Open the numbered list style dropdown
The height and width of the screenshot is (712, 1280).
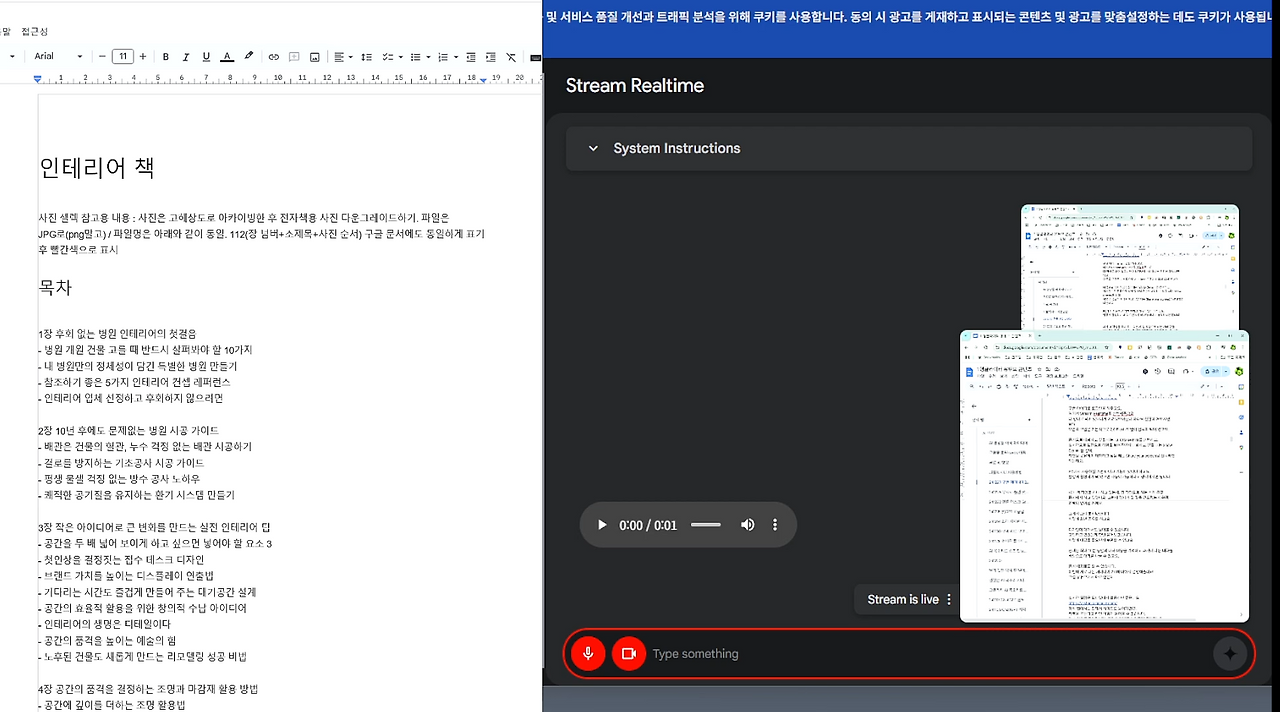(456, 57)
